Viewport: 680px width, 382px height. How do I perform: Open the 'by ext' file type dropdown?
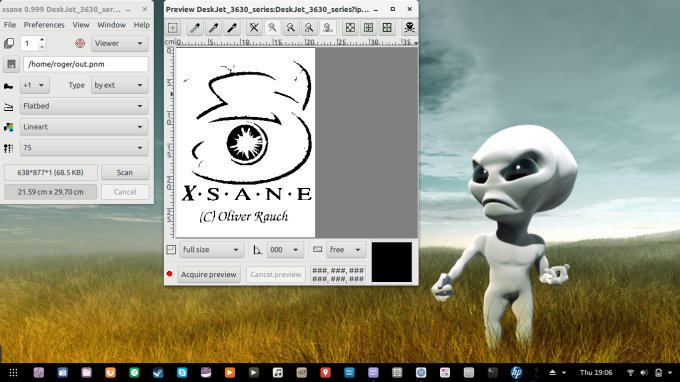click(119, 85)
